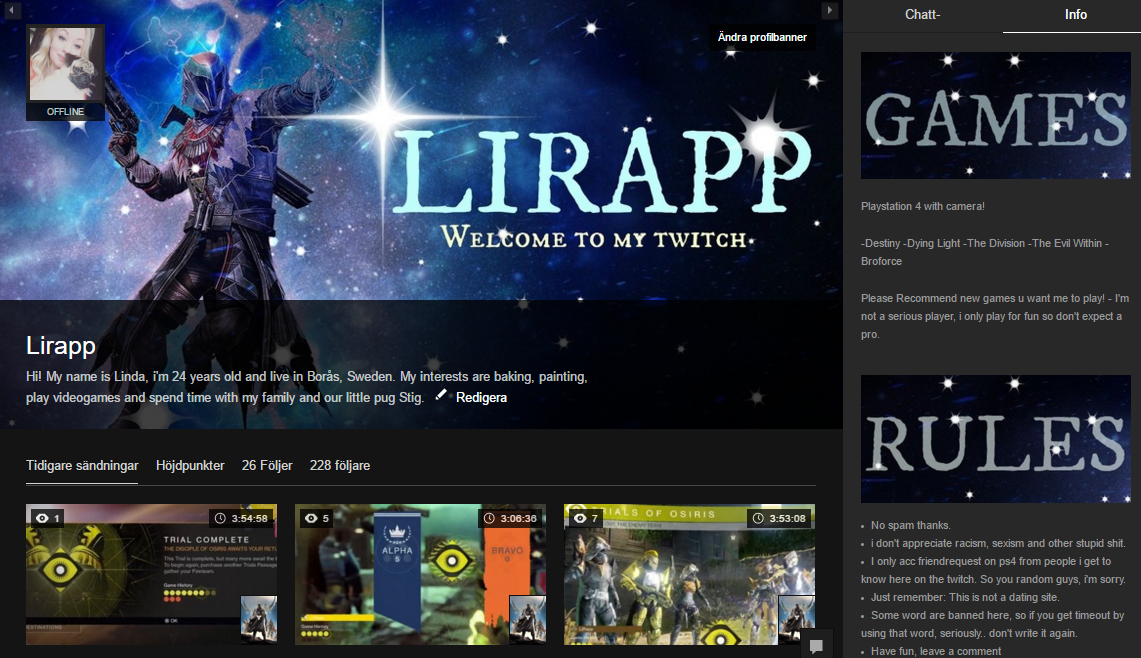Click the eye view-count icon showing 5
1141x658 pixels.
[311, 518]
